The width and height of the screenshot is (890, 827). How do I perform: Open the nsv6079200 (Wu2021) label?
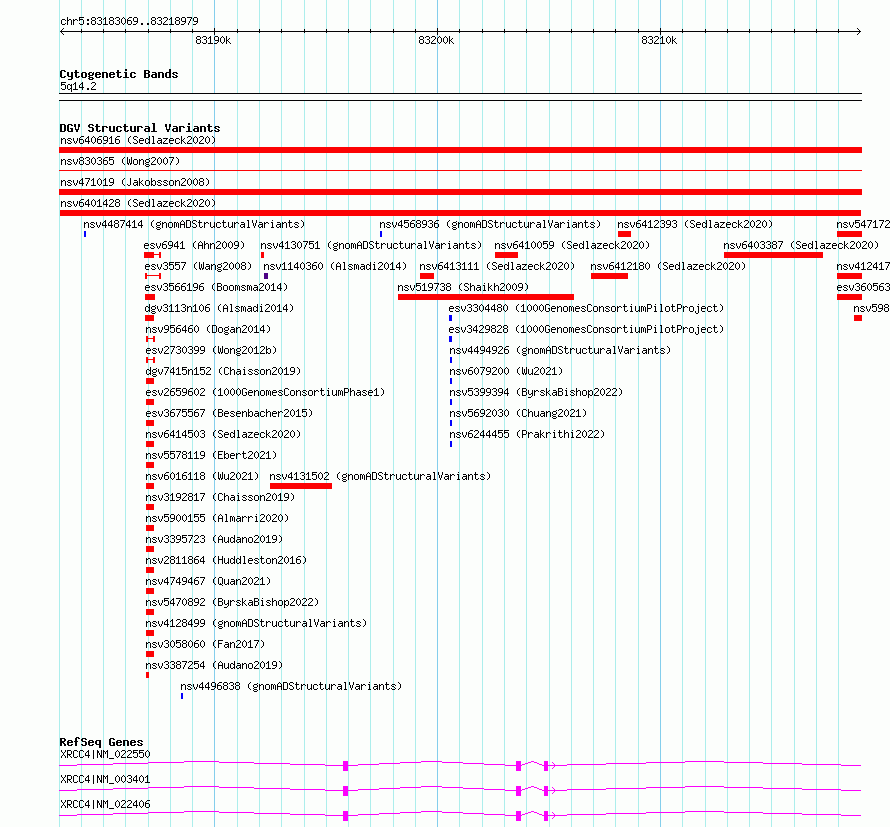coord(506,371)
